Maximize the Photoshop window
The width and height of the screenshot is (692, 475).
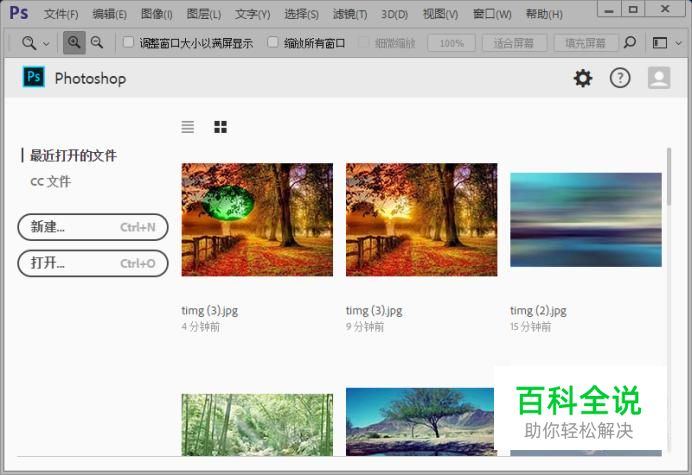(633, 9)
